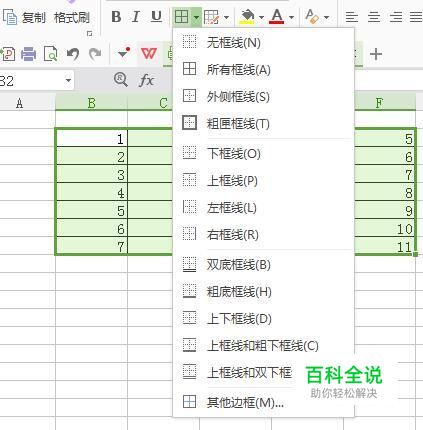Screen dimensions: 423x430
Task: Click the magnifier zoom icon near fx
Action: [x=120, y=80]
